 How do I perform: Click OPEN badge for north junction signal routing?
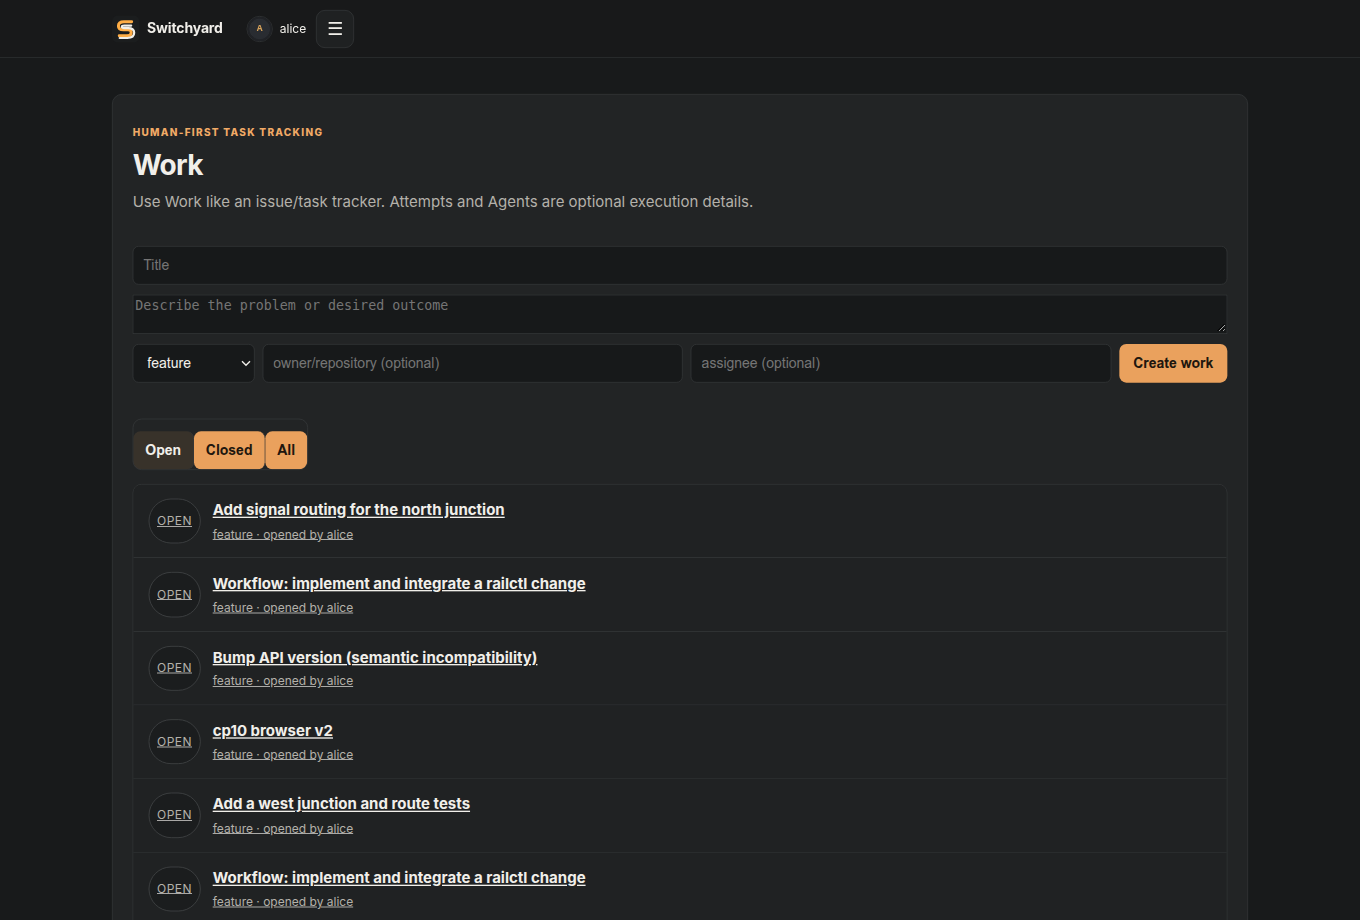175,521
